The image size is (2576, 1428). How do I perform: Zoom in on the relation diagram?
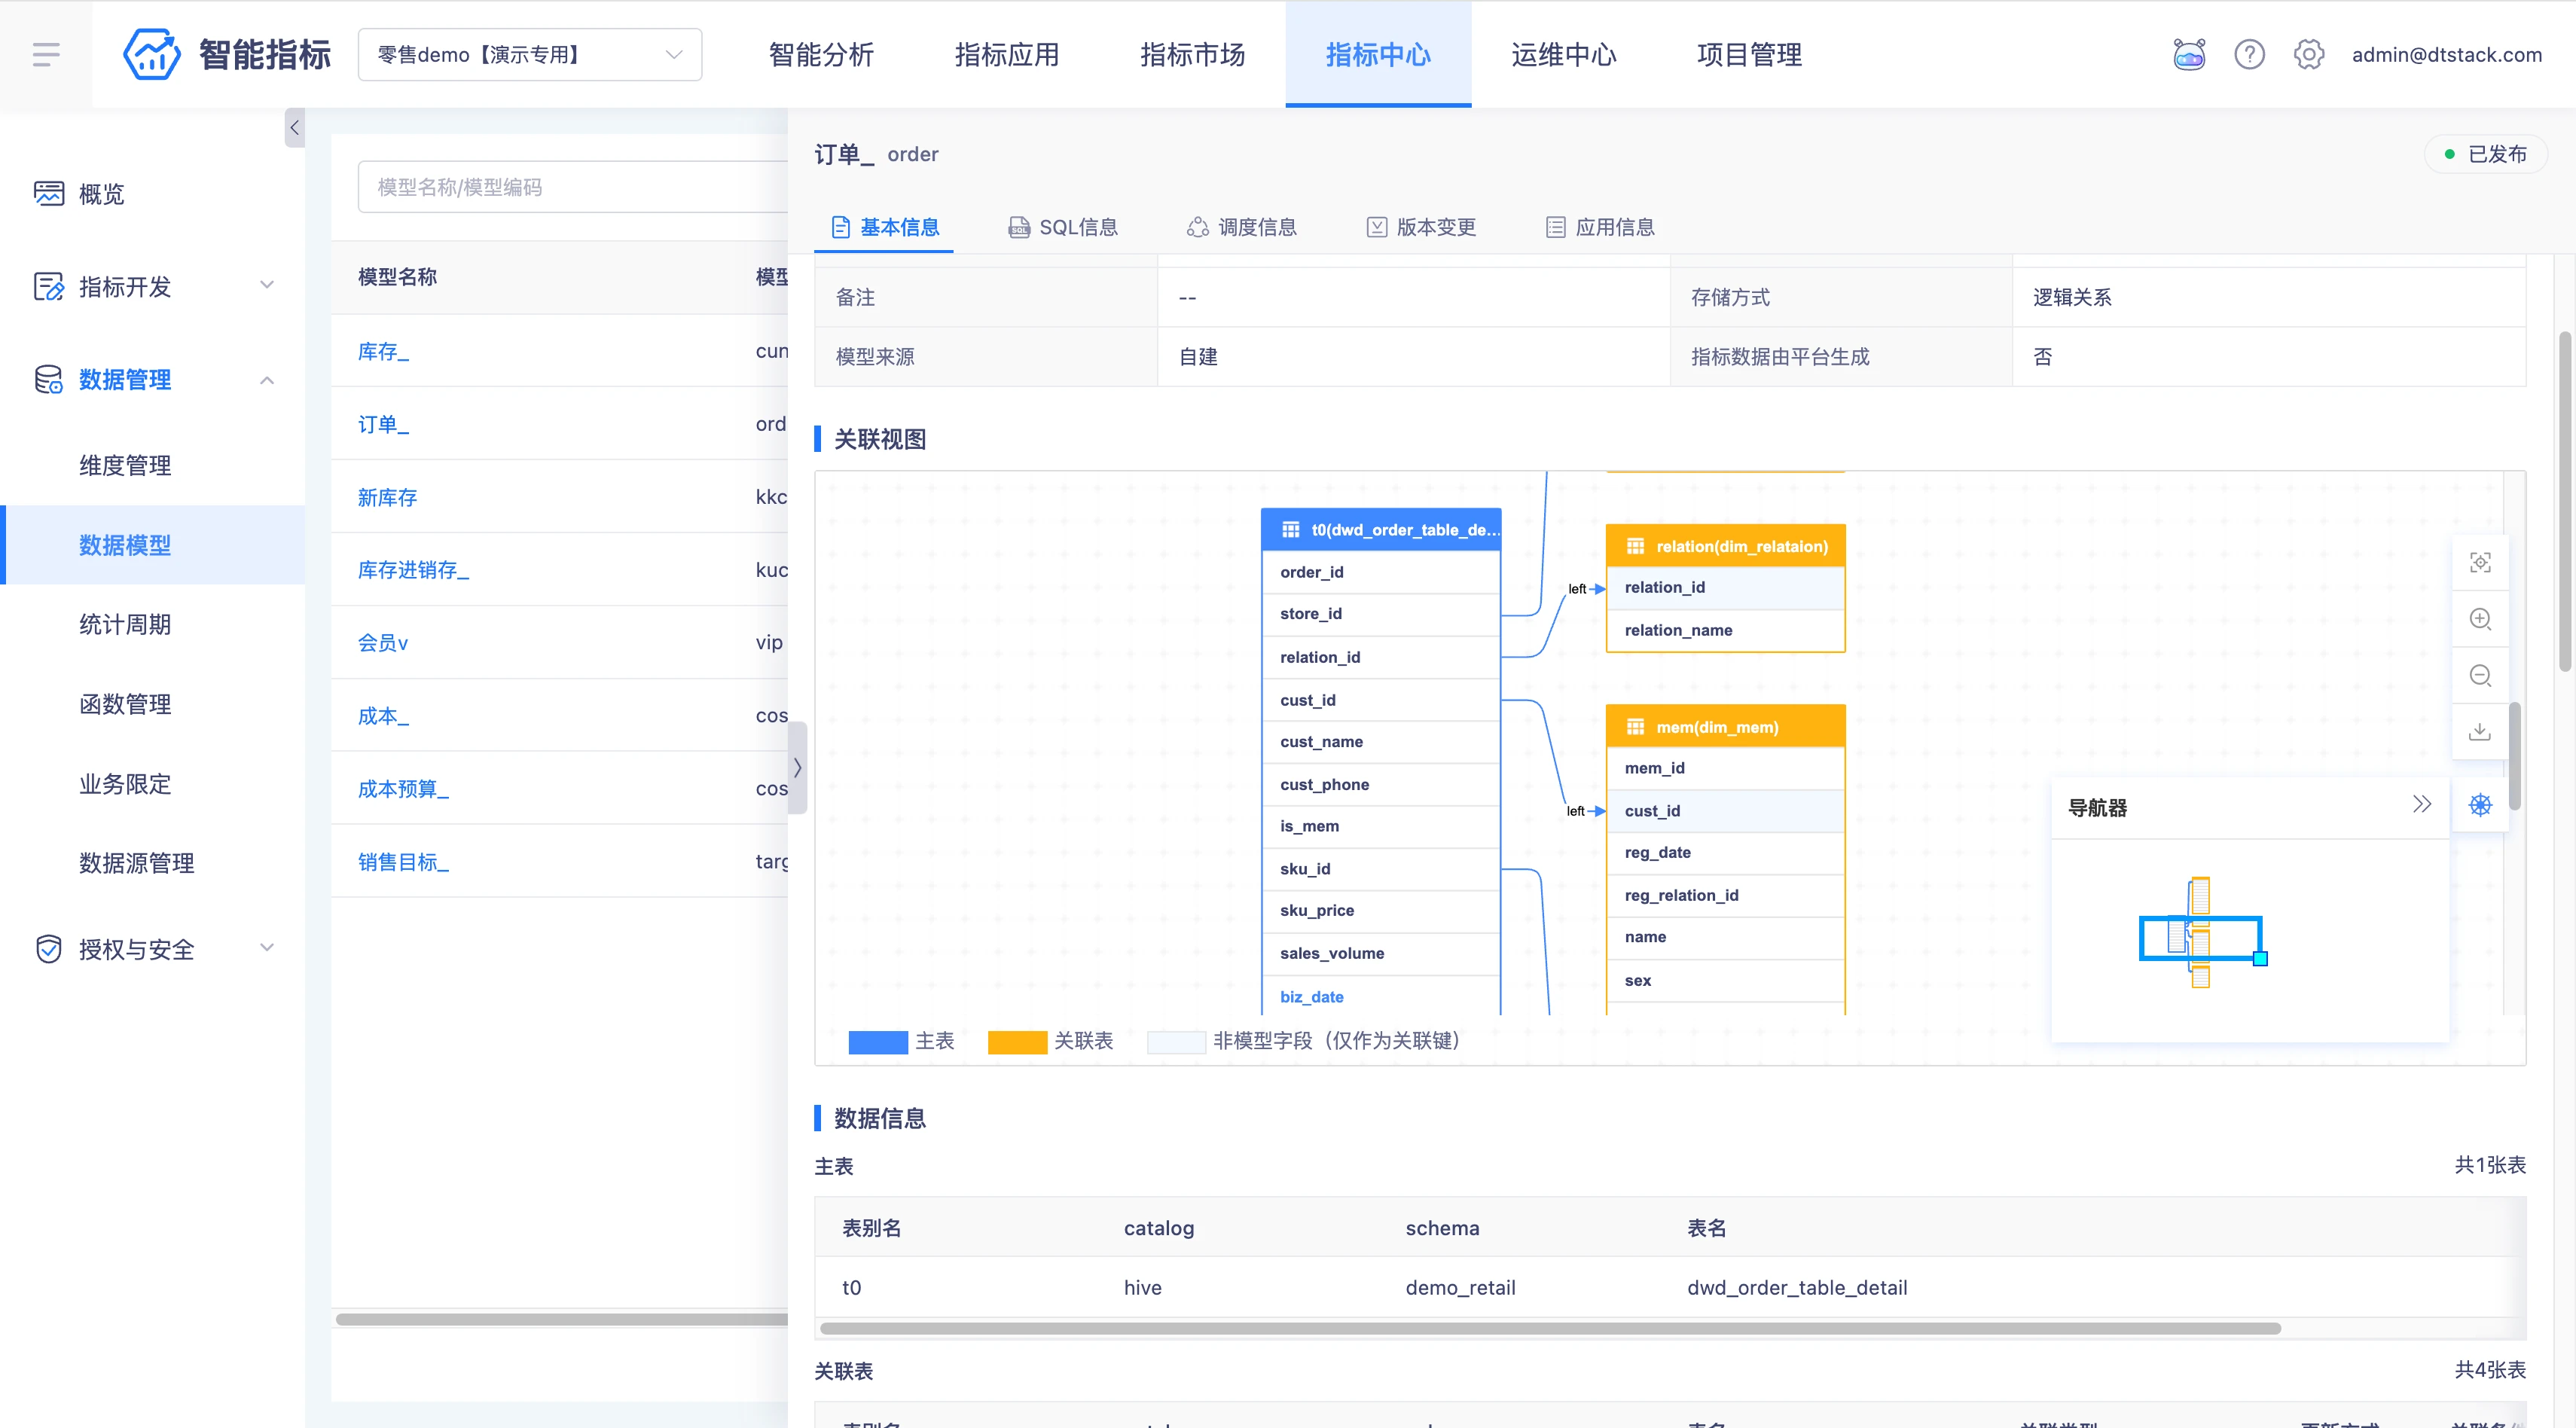click(x=2480, y=618)
